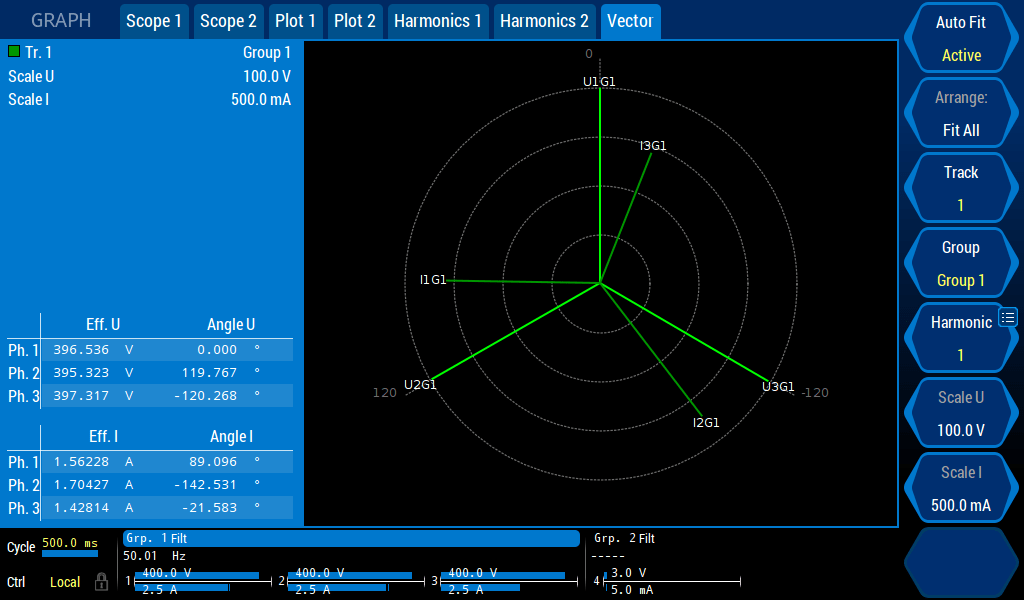The image size is (1024, 600).
Task: Toggle the Local control mode
Action: pos(65,582)
